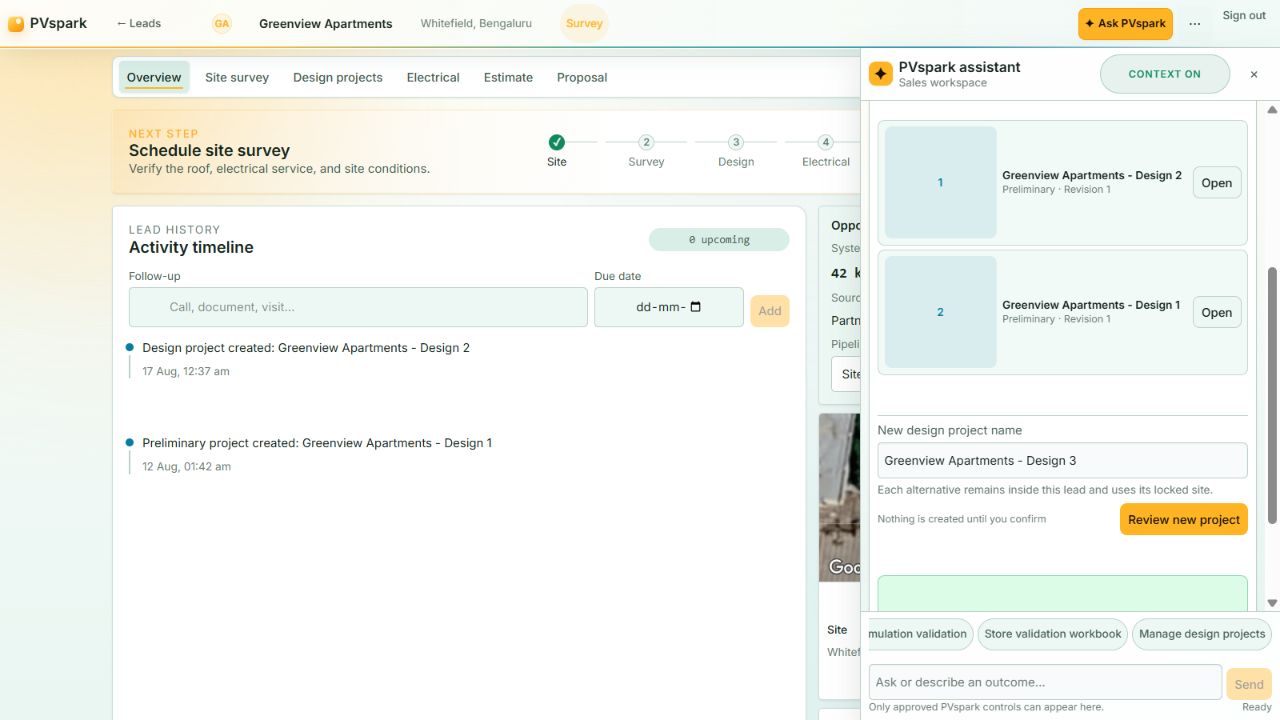The image size is (1280, 720).
Task: Click the Greenview Apartments lead title
Action: [x=326, y=23]
